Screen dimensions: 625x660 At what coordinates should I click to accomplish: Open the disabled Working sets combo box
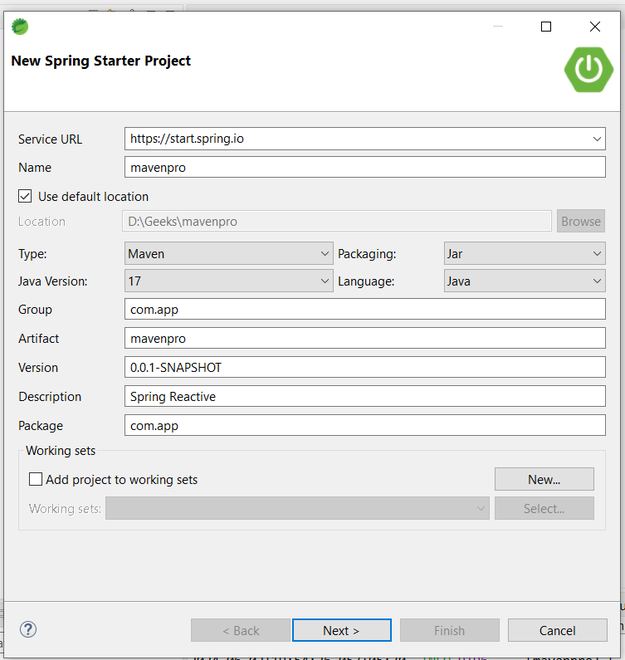[297, 508]
